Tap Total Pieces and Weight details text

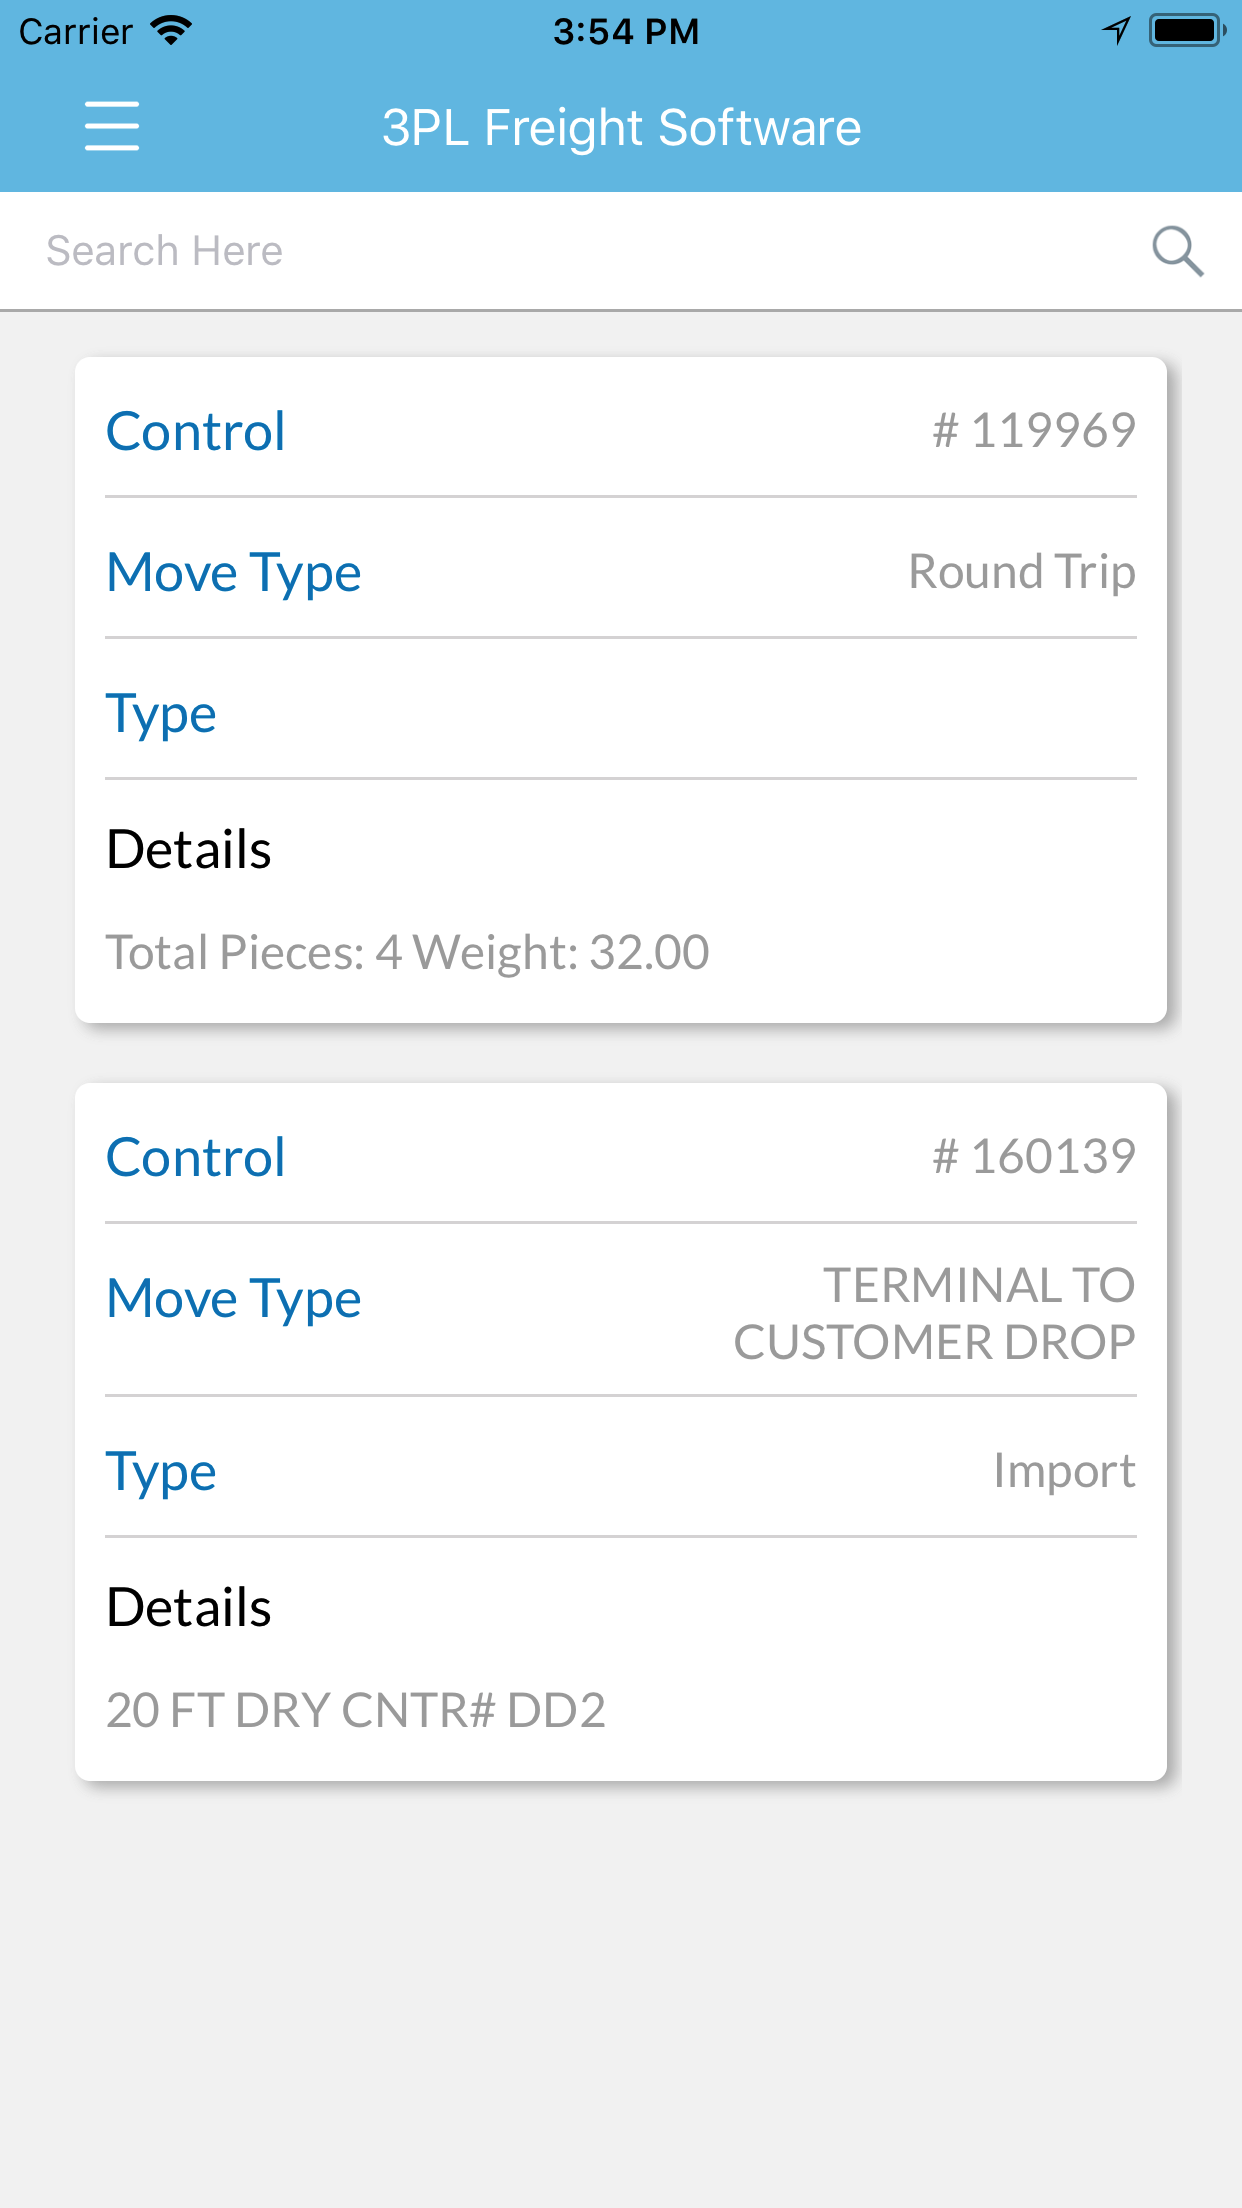[408, 952]
